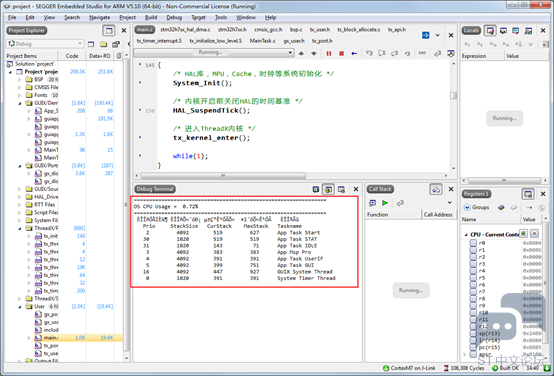Click the Code column header
This screenshot has height=376, width=554.
tap(72, 56)
